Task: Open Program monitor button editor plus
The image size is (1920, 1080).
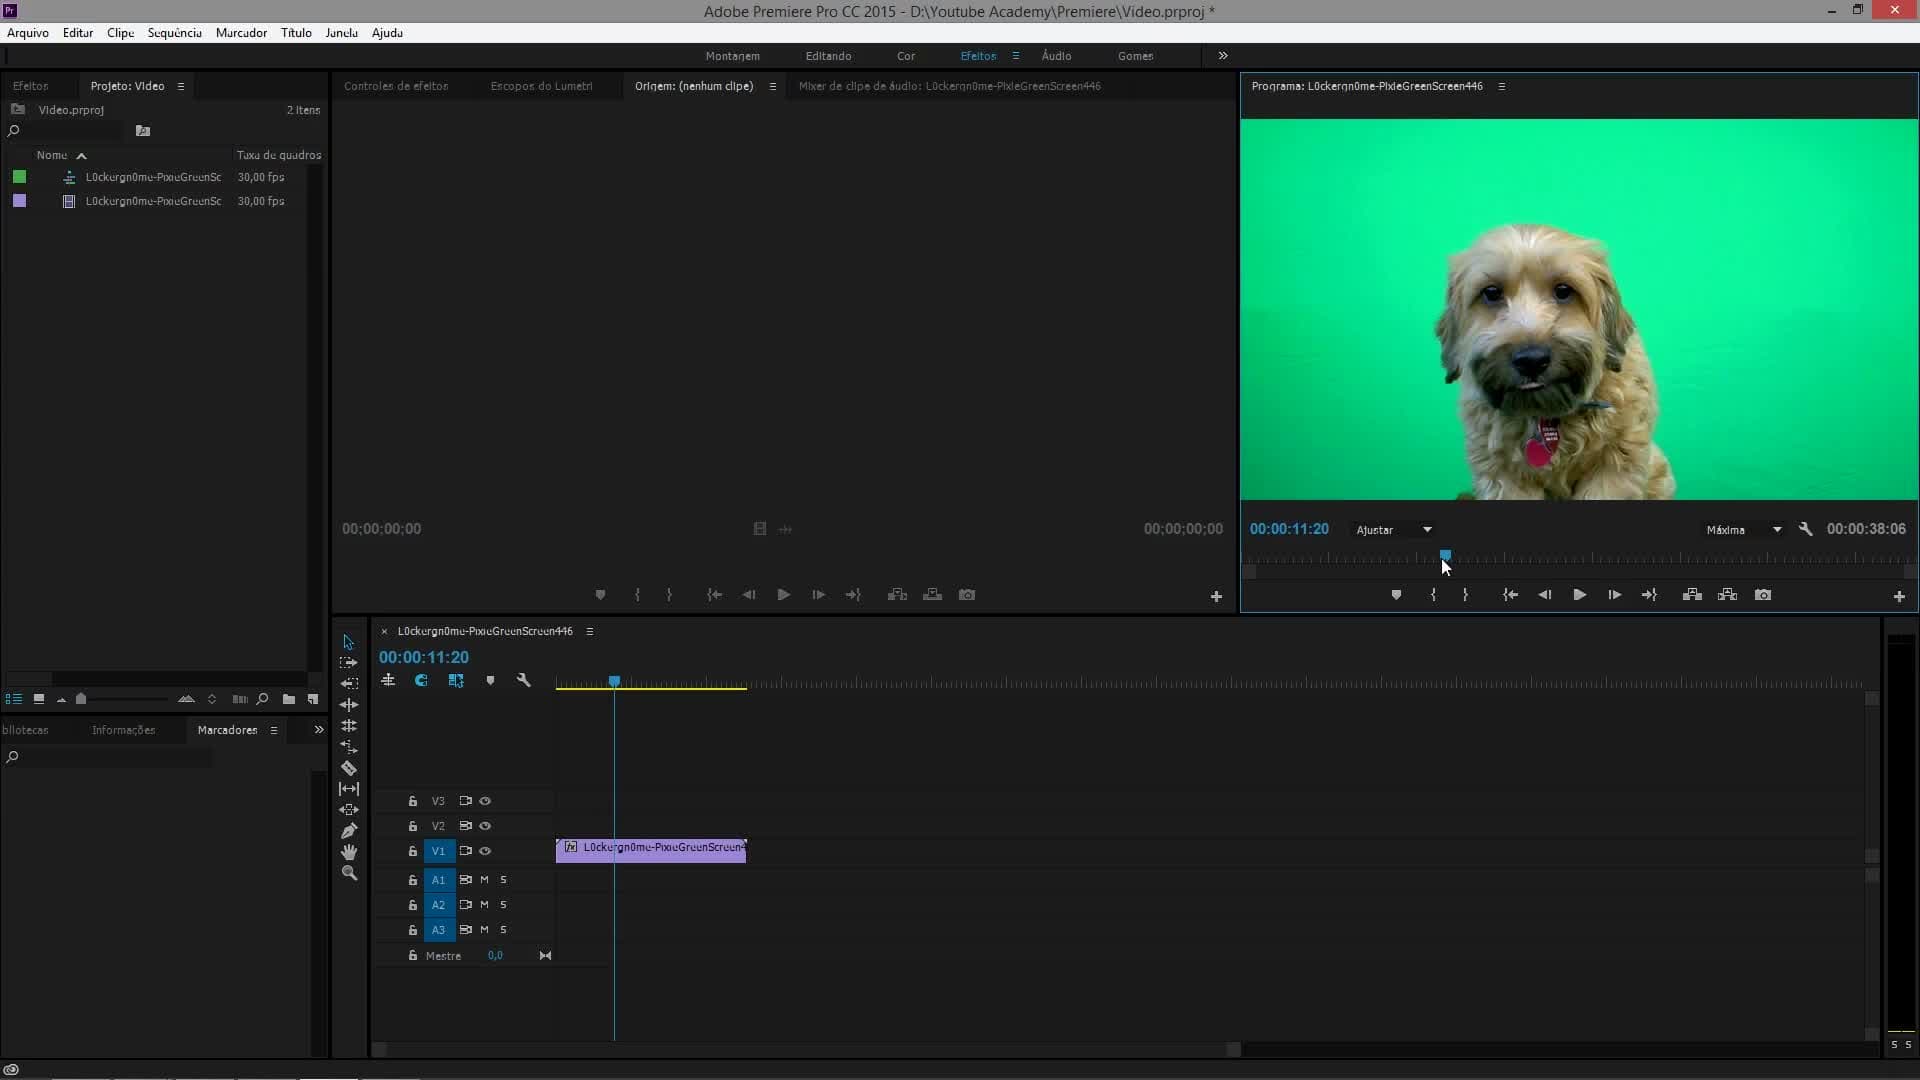Action: (1899, 596)
